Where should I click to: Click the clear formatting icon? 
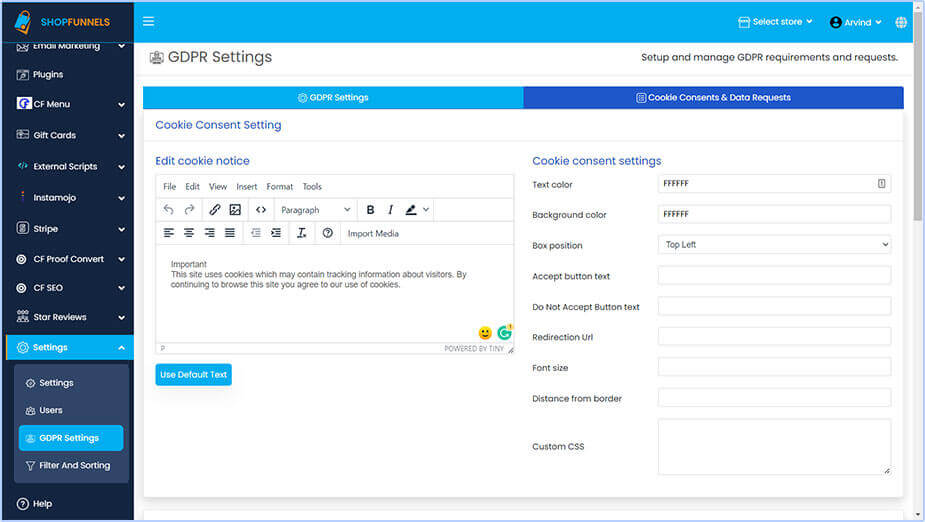point(302,233)
